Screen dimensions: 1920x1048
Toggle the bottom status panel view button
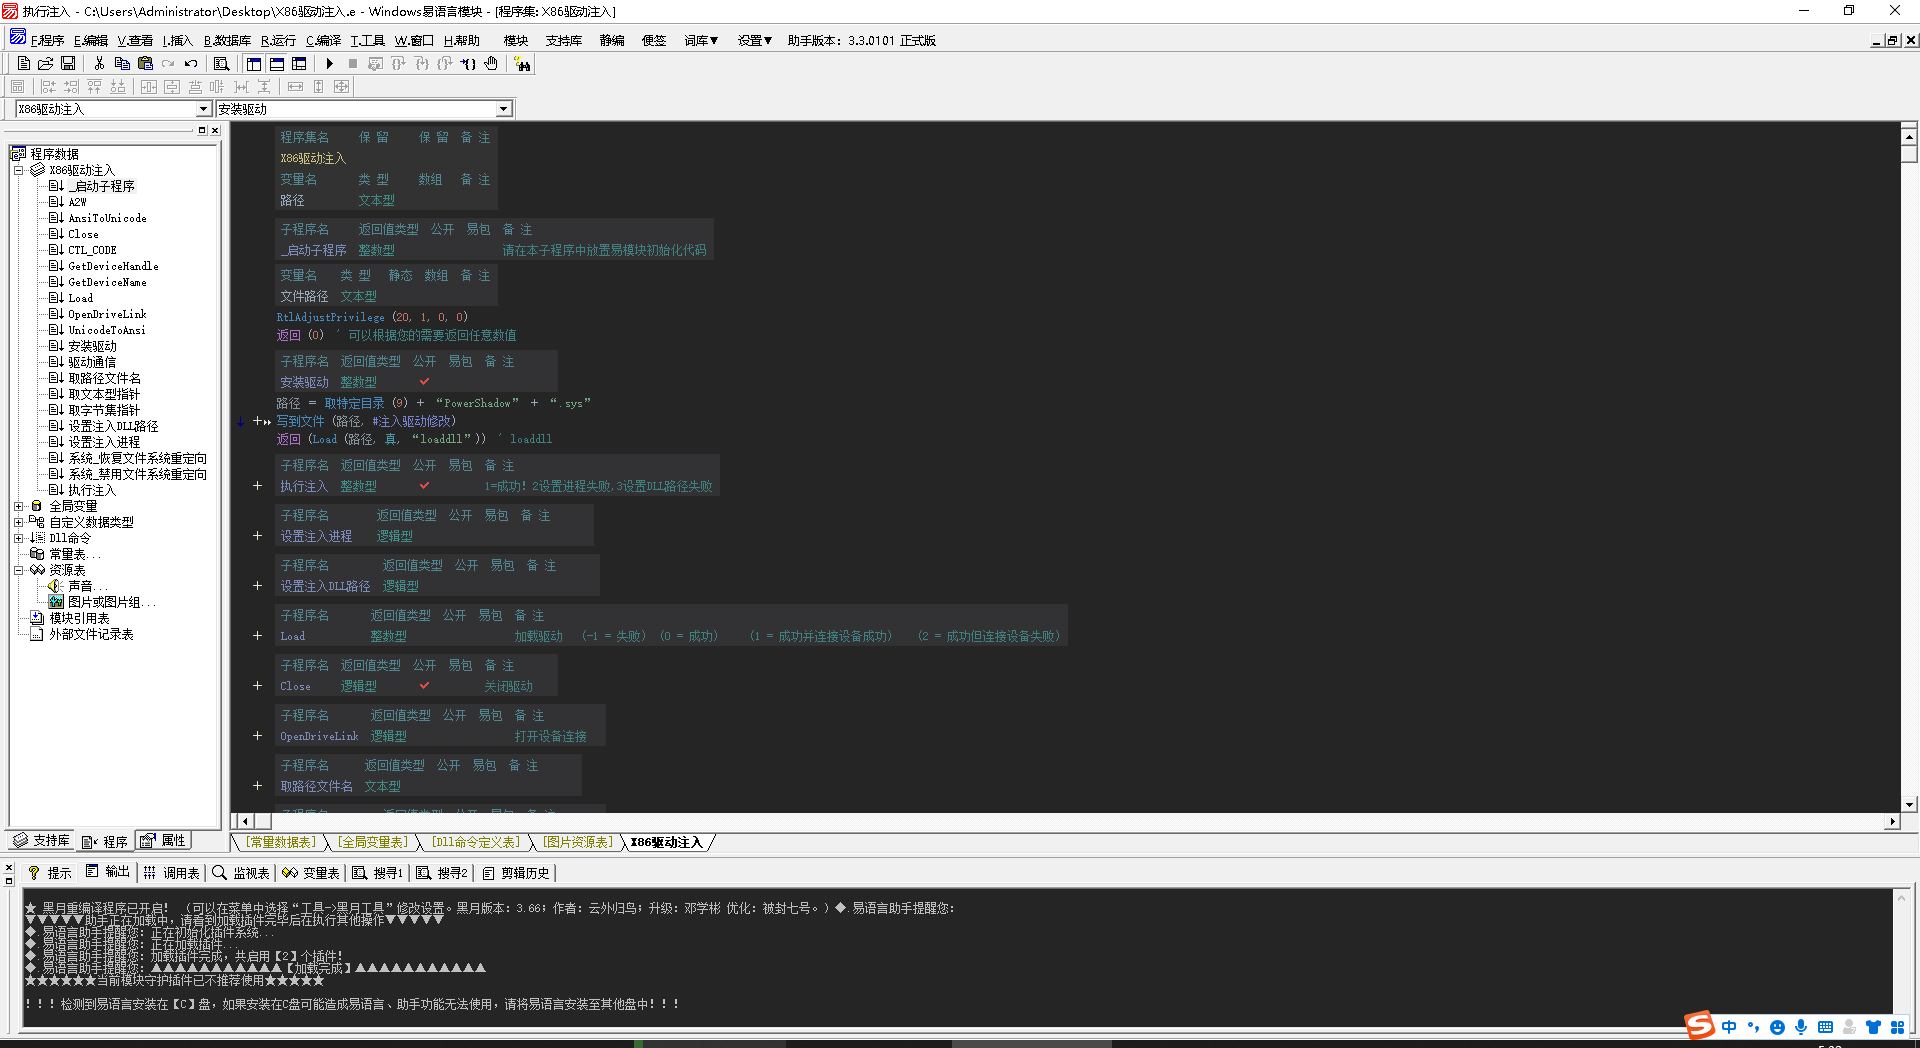pyautogui.click(x=277, y=63)
